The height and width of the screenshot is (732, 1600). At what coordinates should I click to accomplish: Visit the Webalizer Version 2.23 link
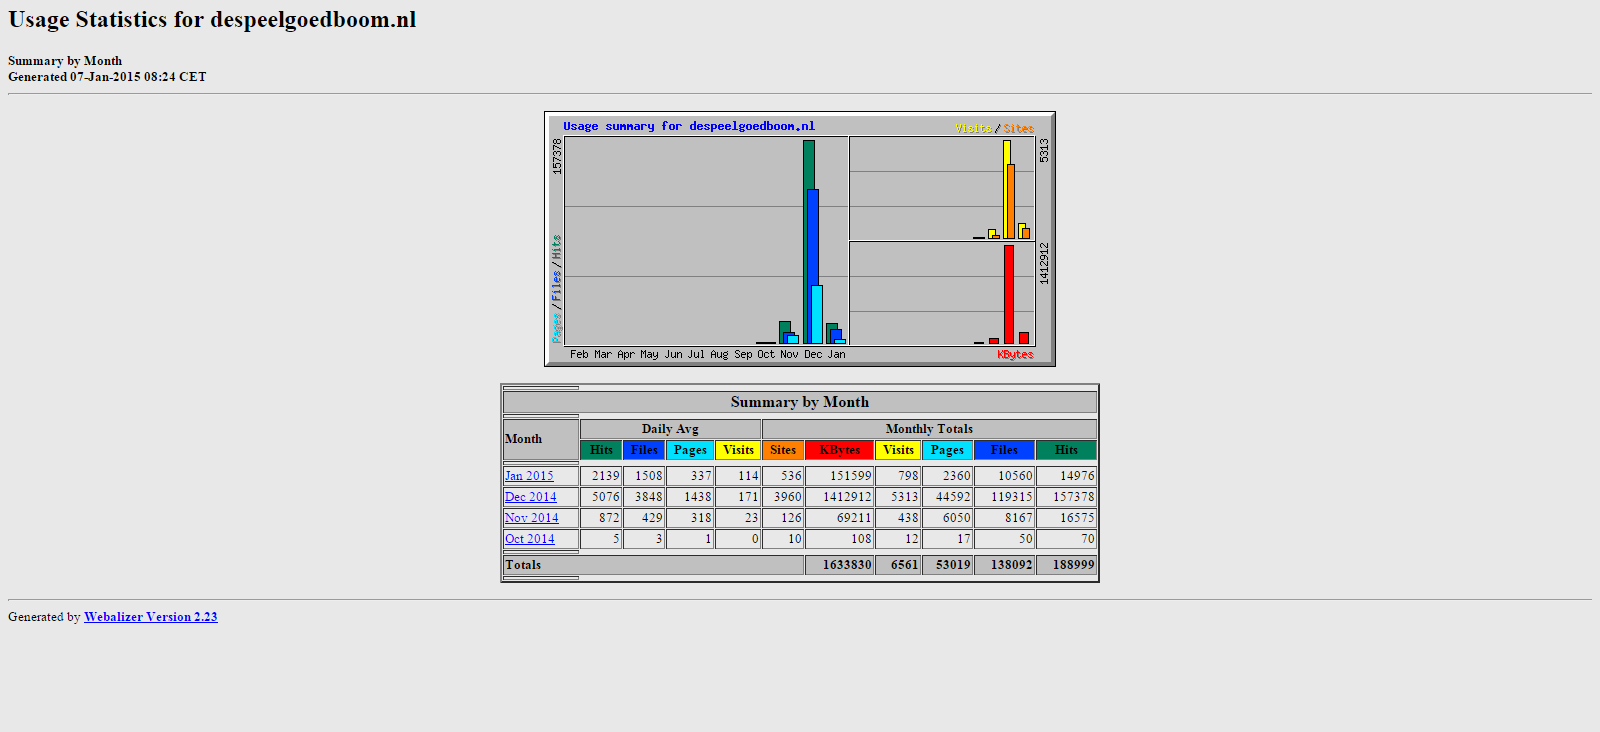click(150, 617)
